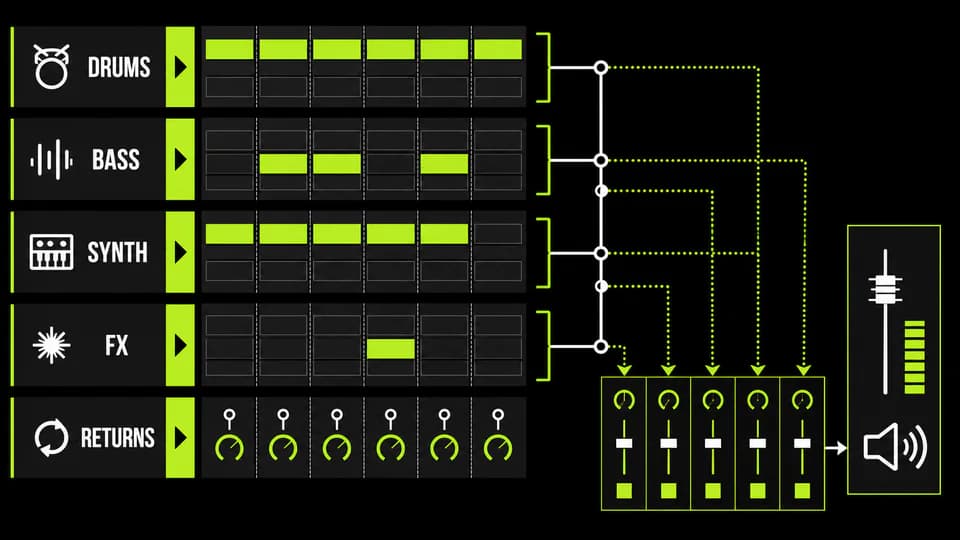Screen dimensions: 960x540
Task: Click the fourth mixer channel fader handle
Action: coord(757,443)
